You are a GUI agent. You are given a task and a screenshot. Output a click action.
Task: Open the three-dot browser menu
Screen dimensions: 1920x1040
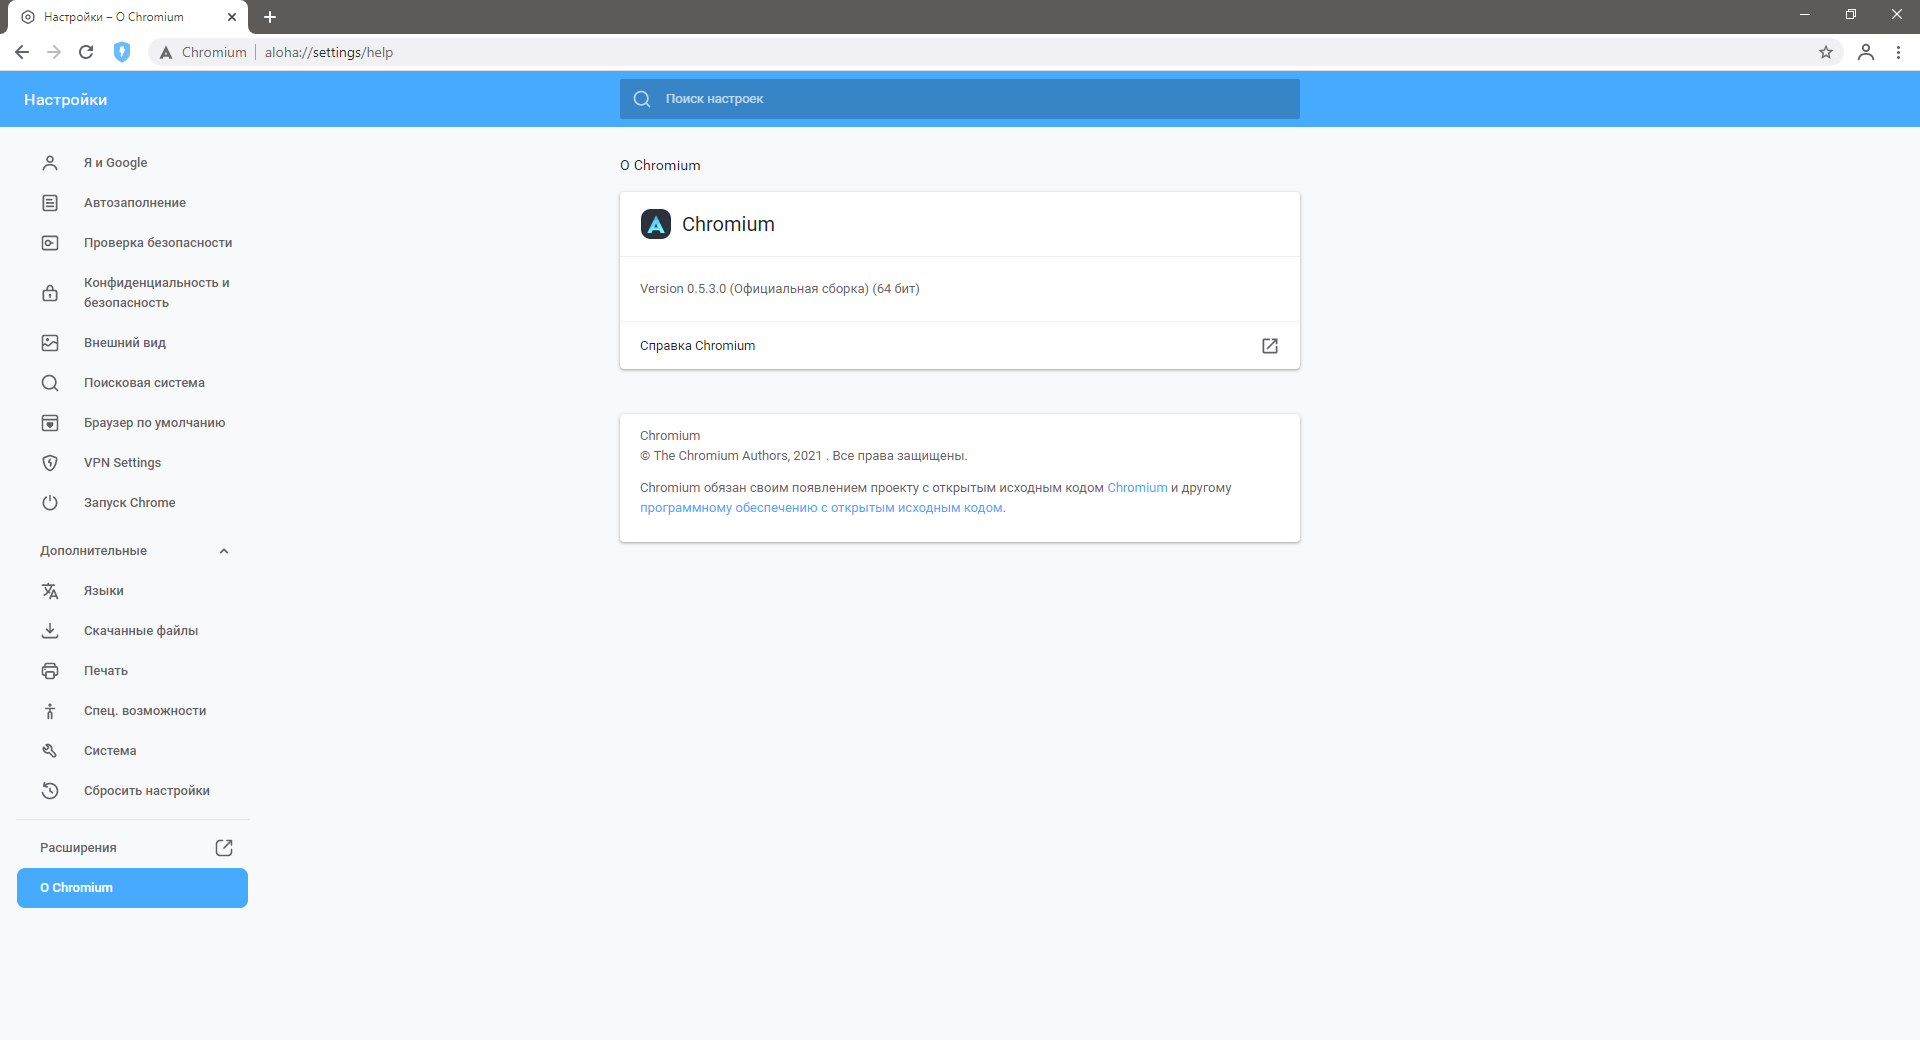coord(1898,52)
